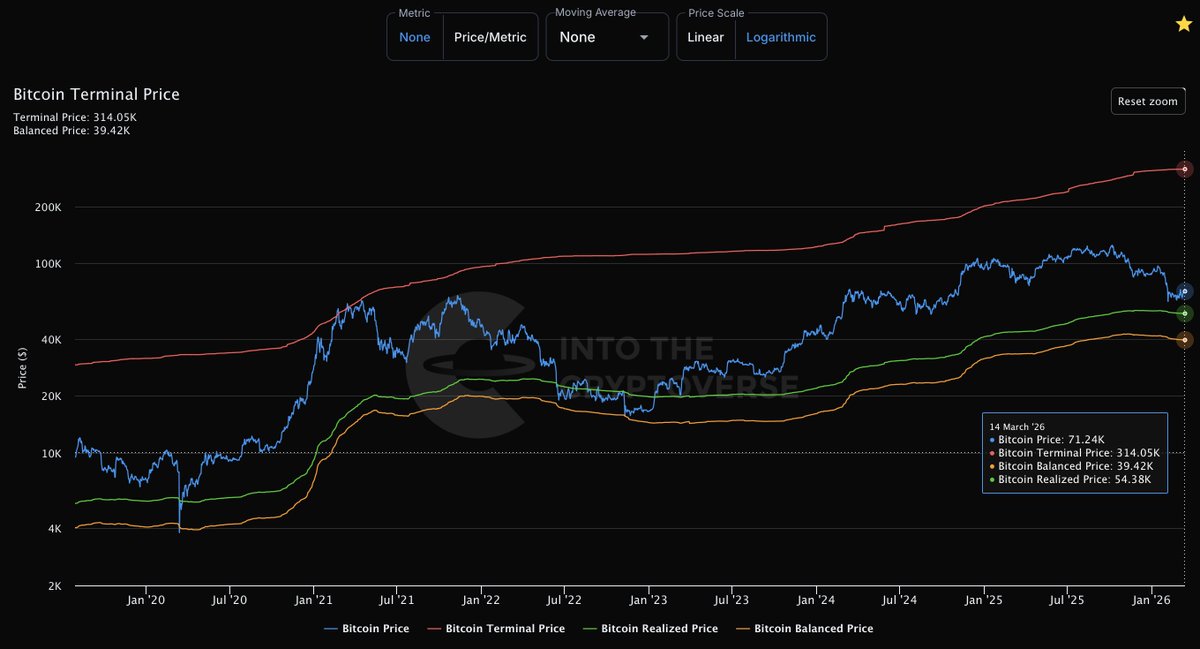Click the Balanced Price: 39.42K subtitle
1200x649 pixels.
click(x=72, y=130)
